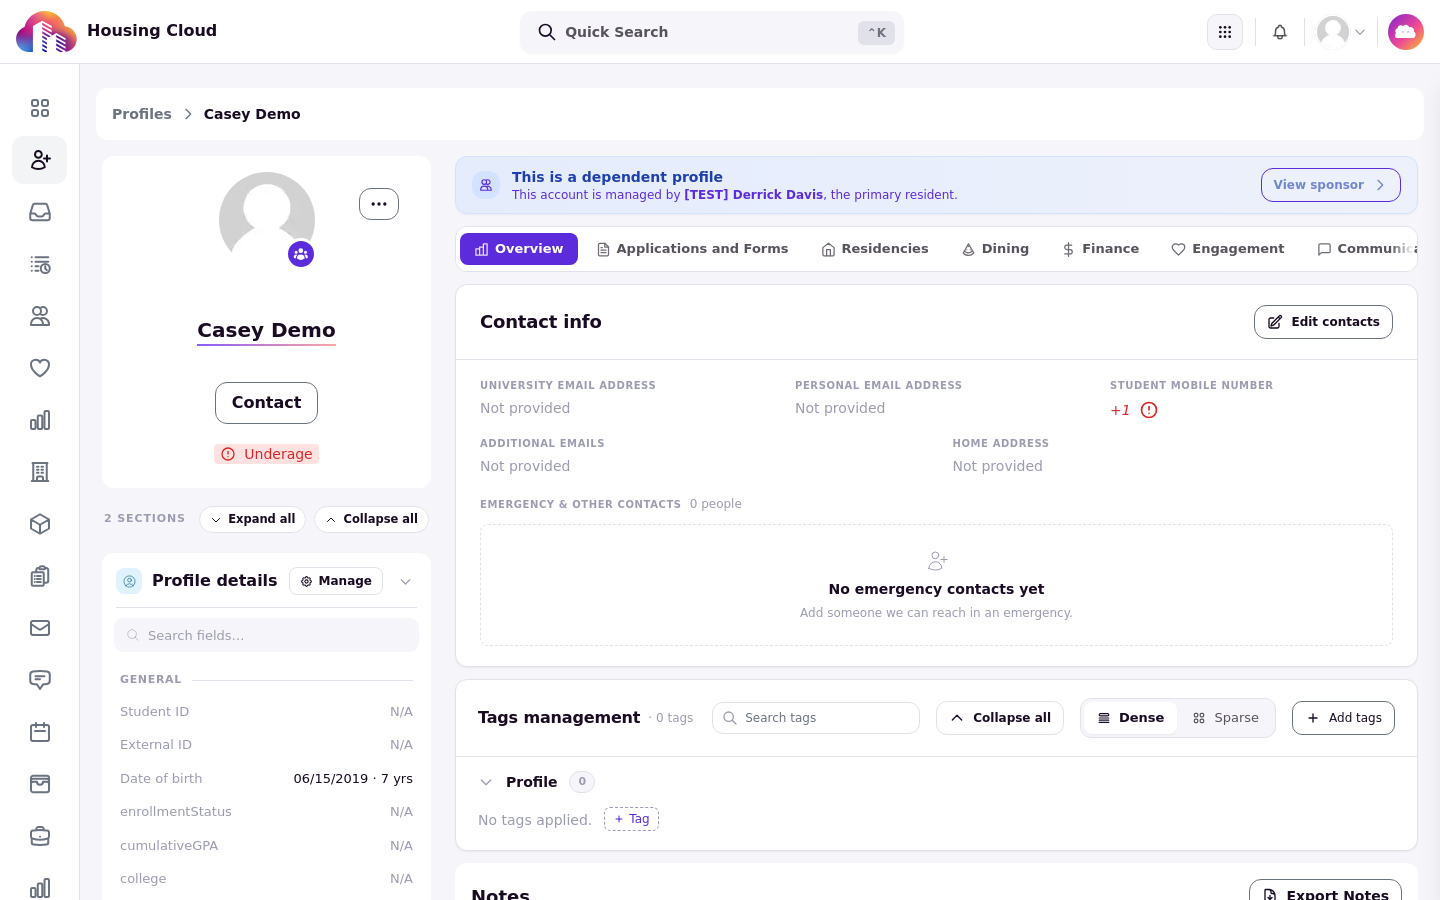Open the mail envelope icon in sidebar
This screenshot has width=1440, height=900.
click(40, 628)
